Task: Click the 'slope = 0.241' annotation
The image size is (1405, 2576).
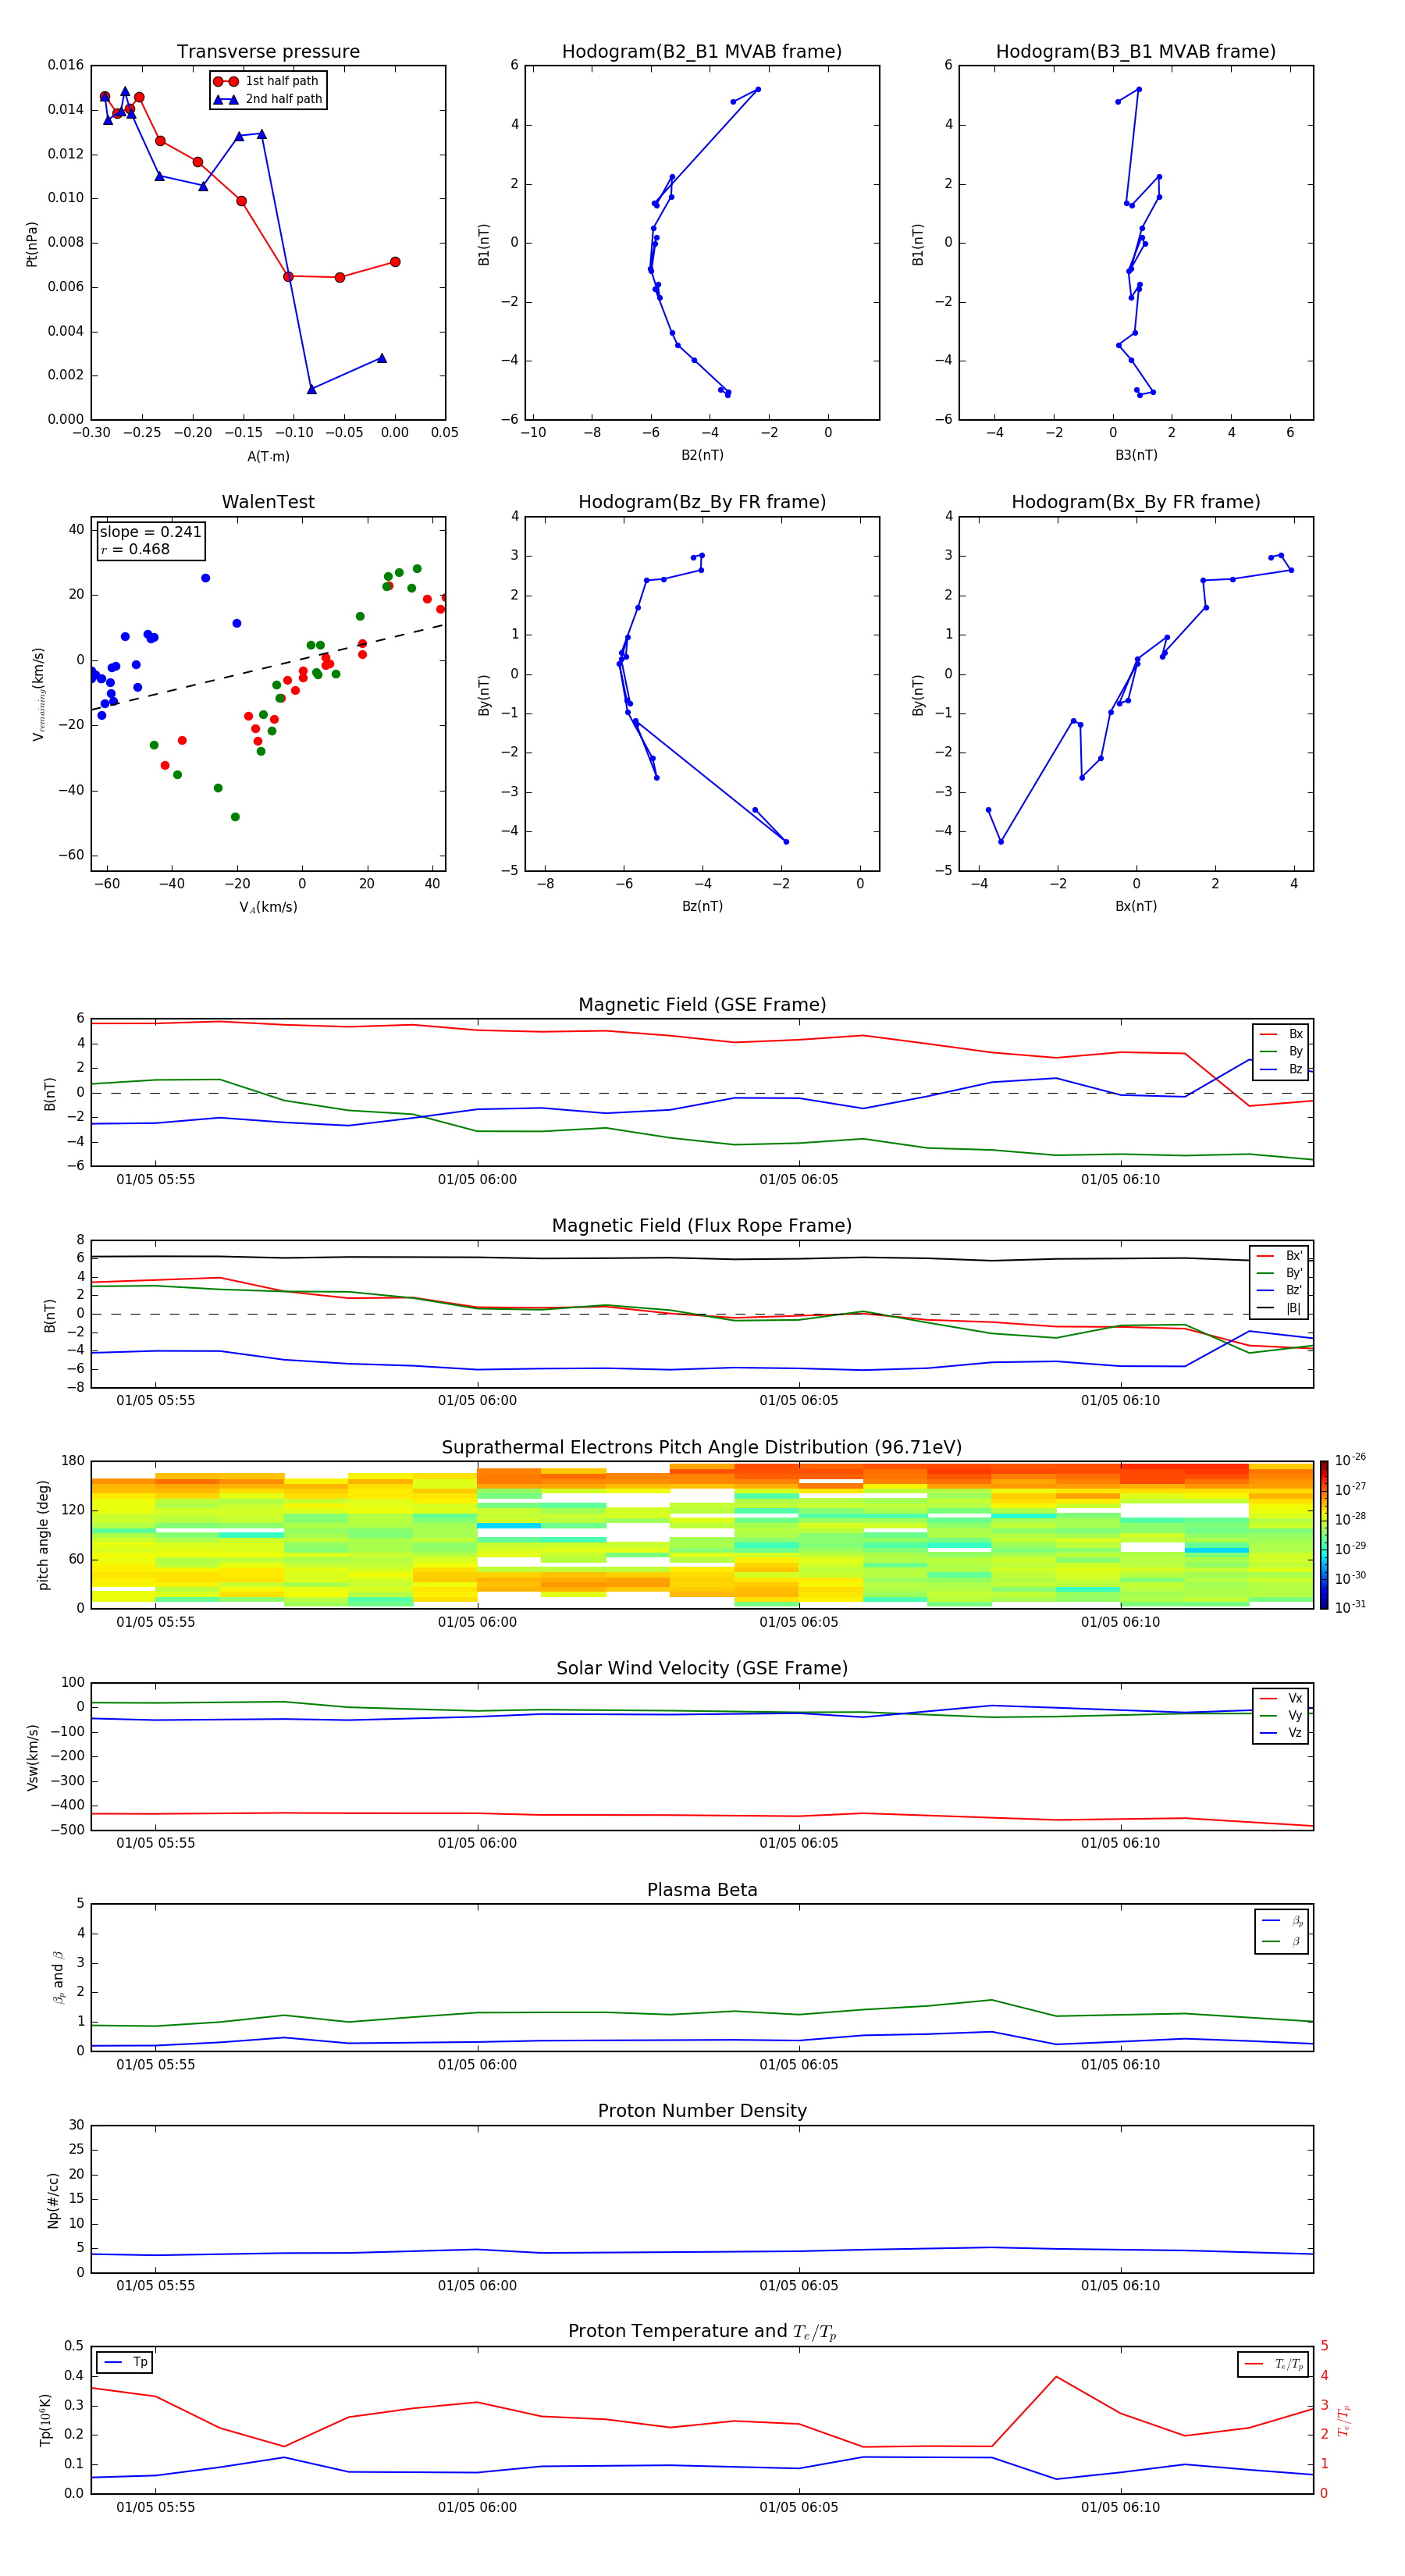Action: [x=150, y=532]
